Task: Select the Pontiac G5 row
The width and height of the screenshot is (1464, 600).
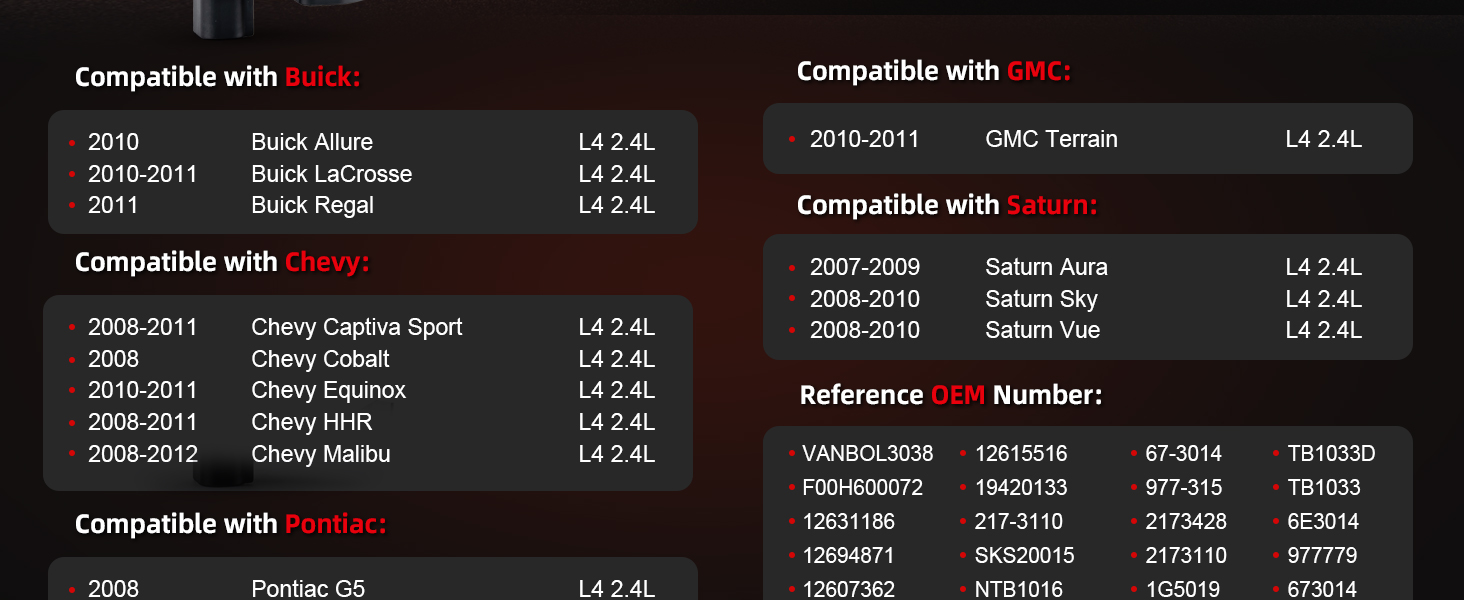Action: pyautogui.click(x=308, y=589)
